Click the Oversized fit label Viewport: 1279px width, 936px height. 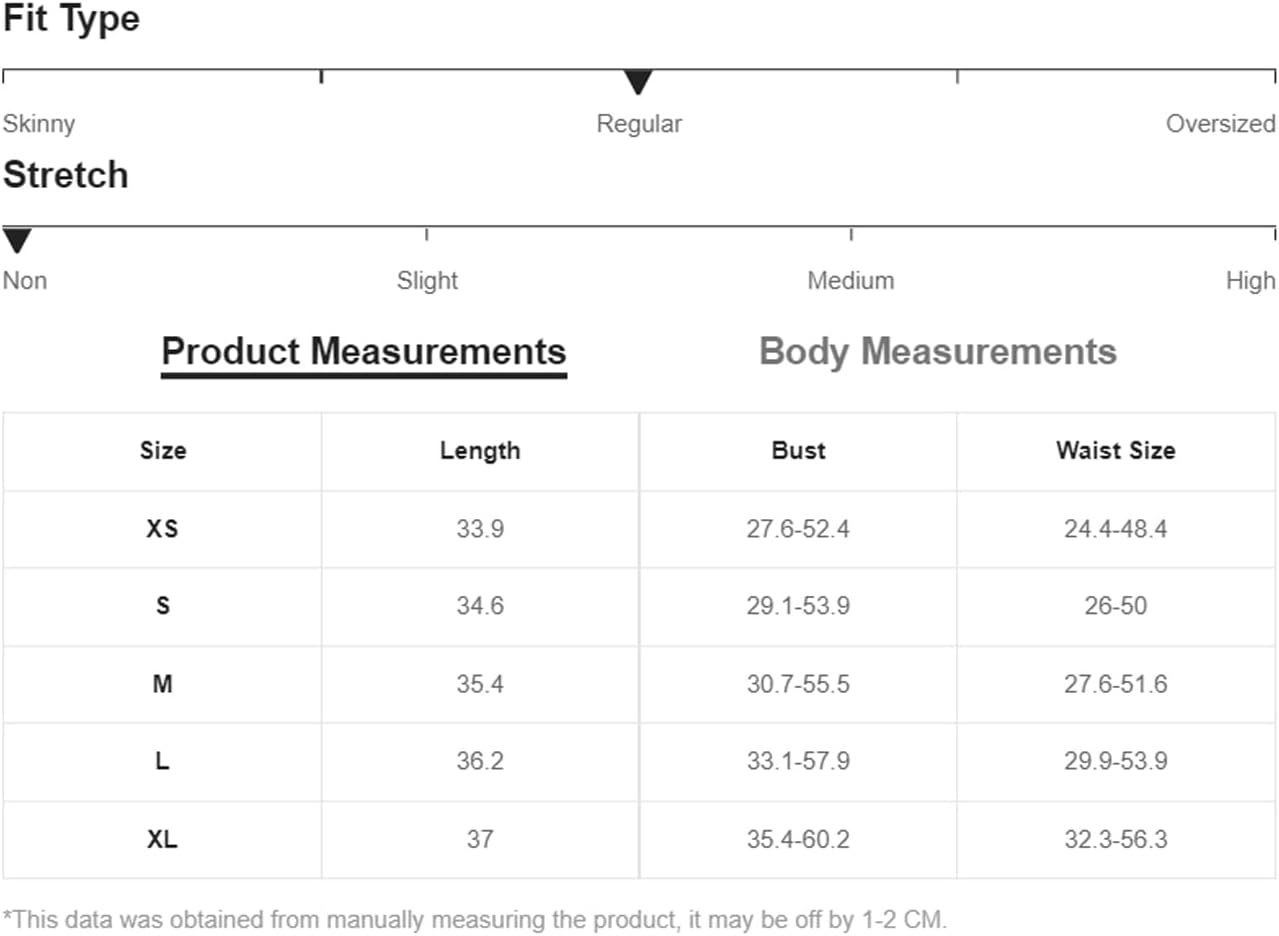pyautogui.click(x=1220, y=124)
